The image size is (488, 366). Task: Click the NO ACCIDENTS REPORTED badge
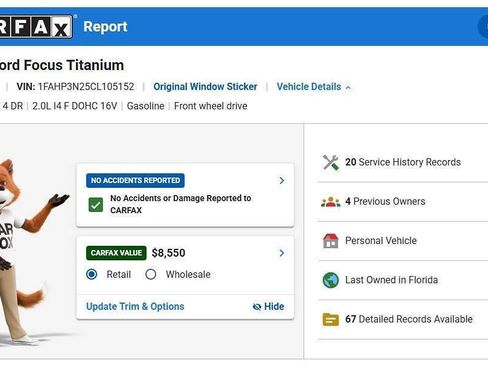135,180
